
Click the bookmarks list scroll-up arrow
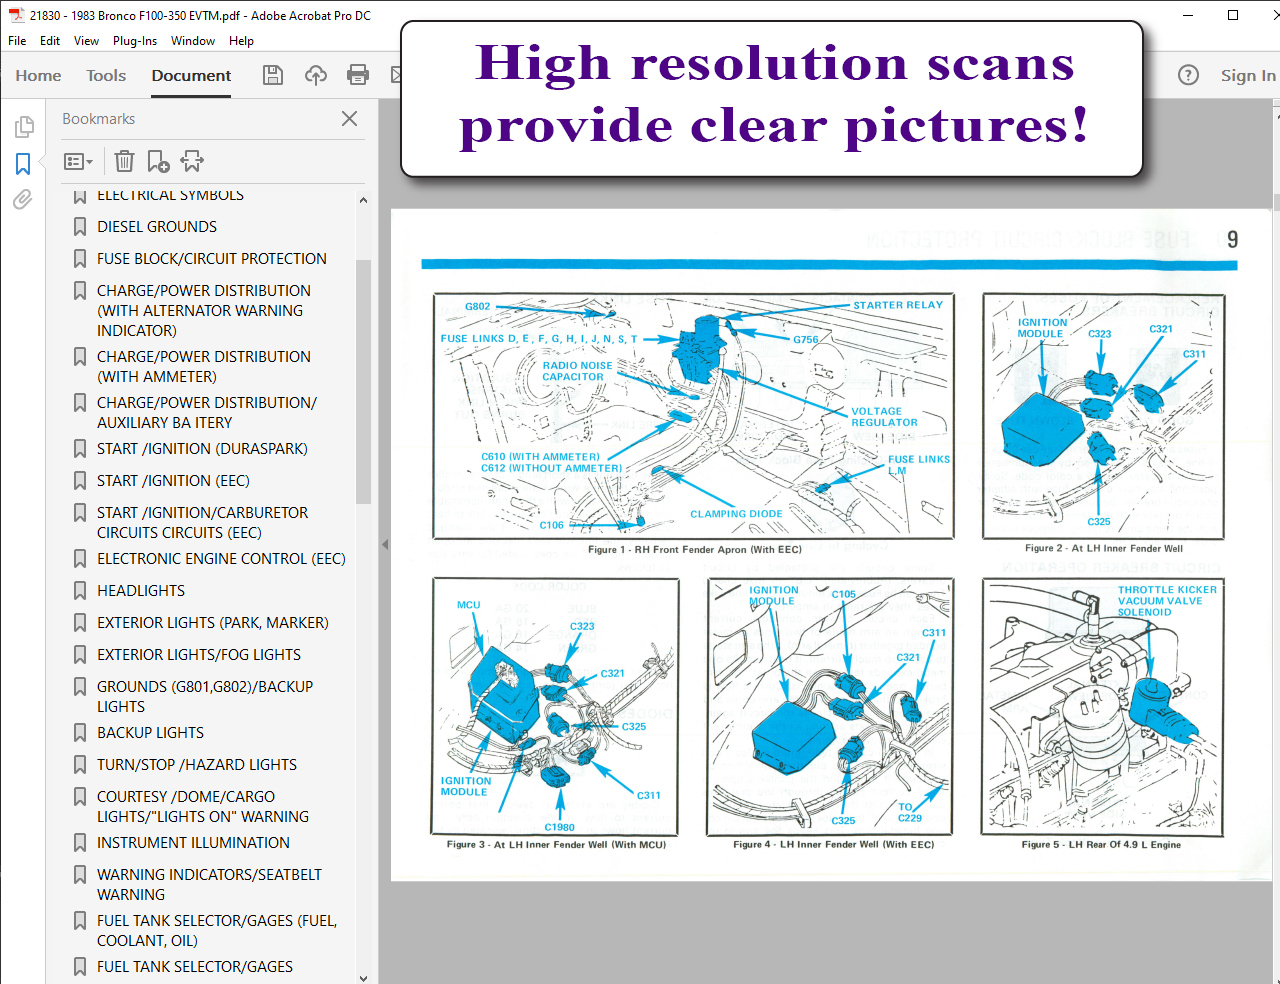(363, 201)
